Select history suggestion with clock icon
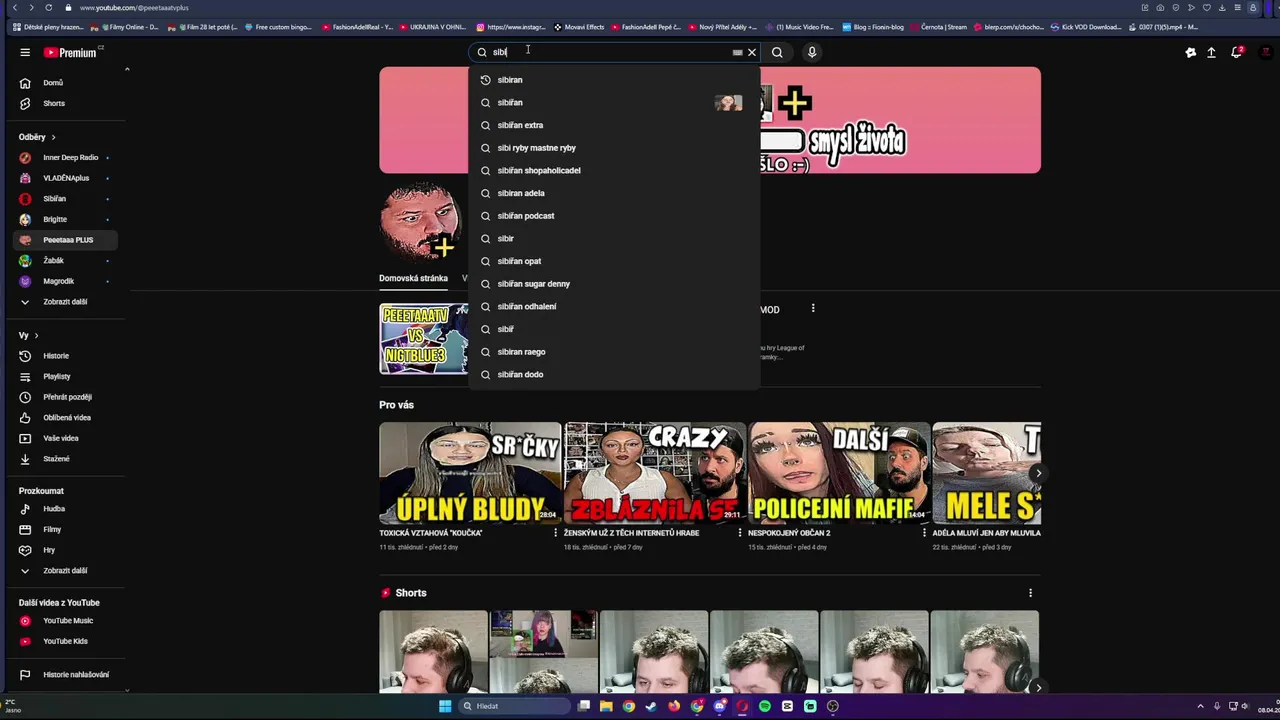The width and height of the screenshot is (1280, 720). (614, 80)
